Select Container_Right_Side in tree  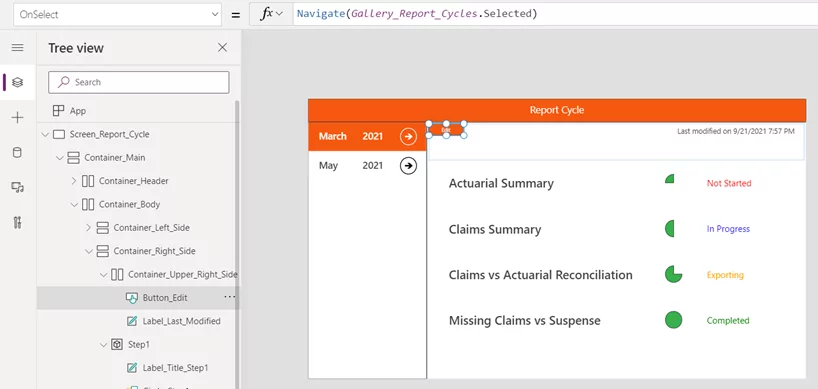click(154, 251)
